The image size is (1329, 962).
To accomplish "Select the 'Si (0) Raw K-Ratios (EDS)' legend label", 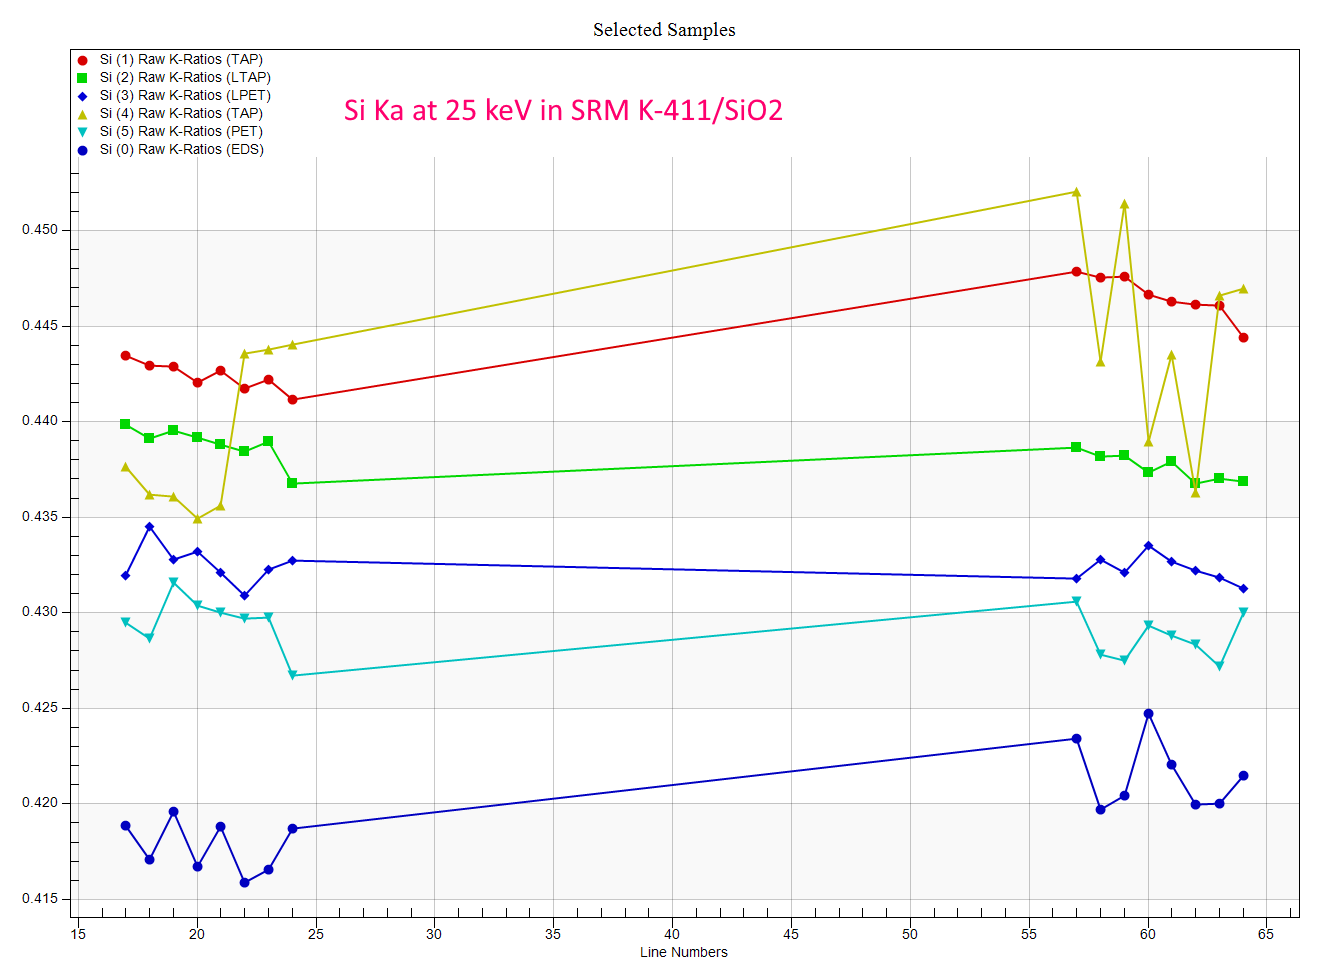I will (181, 150).
